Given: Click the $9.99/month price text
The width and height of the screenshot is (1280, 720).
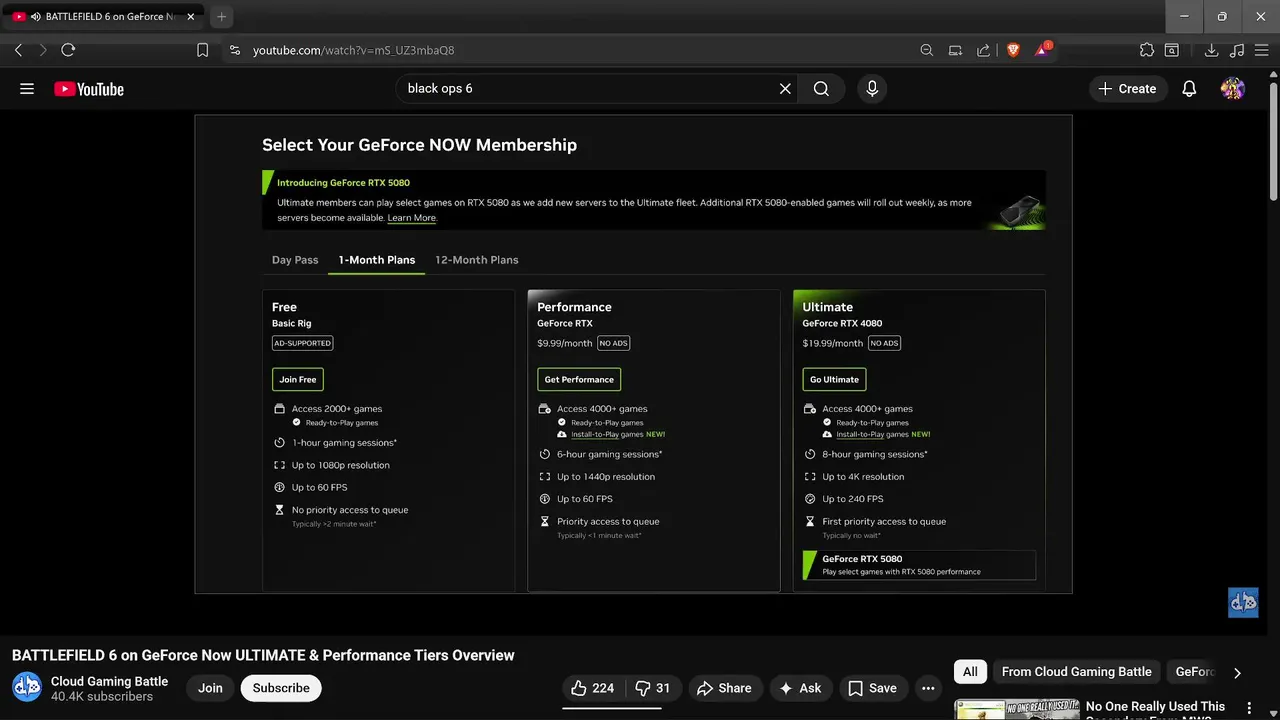Looking at the screenshot, I should coord(565,343).
